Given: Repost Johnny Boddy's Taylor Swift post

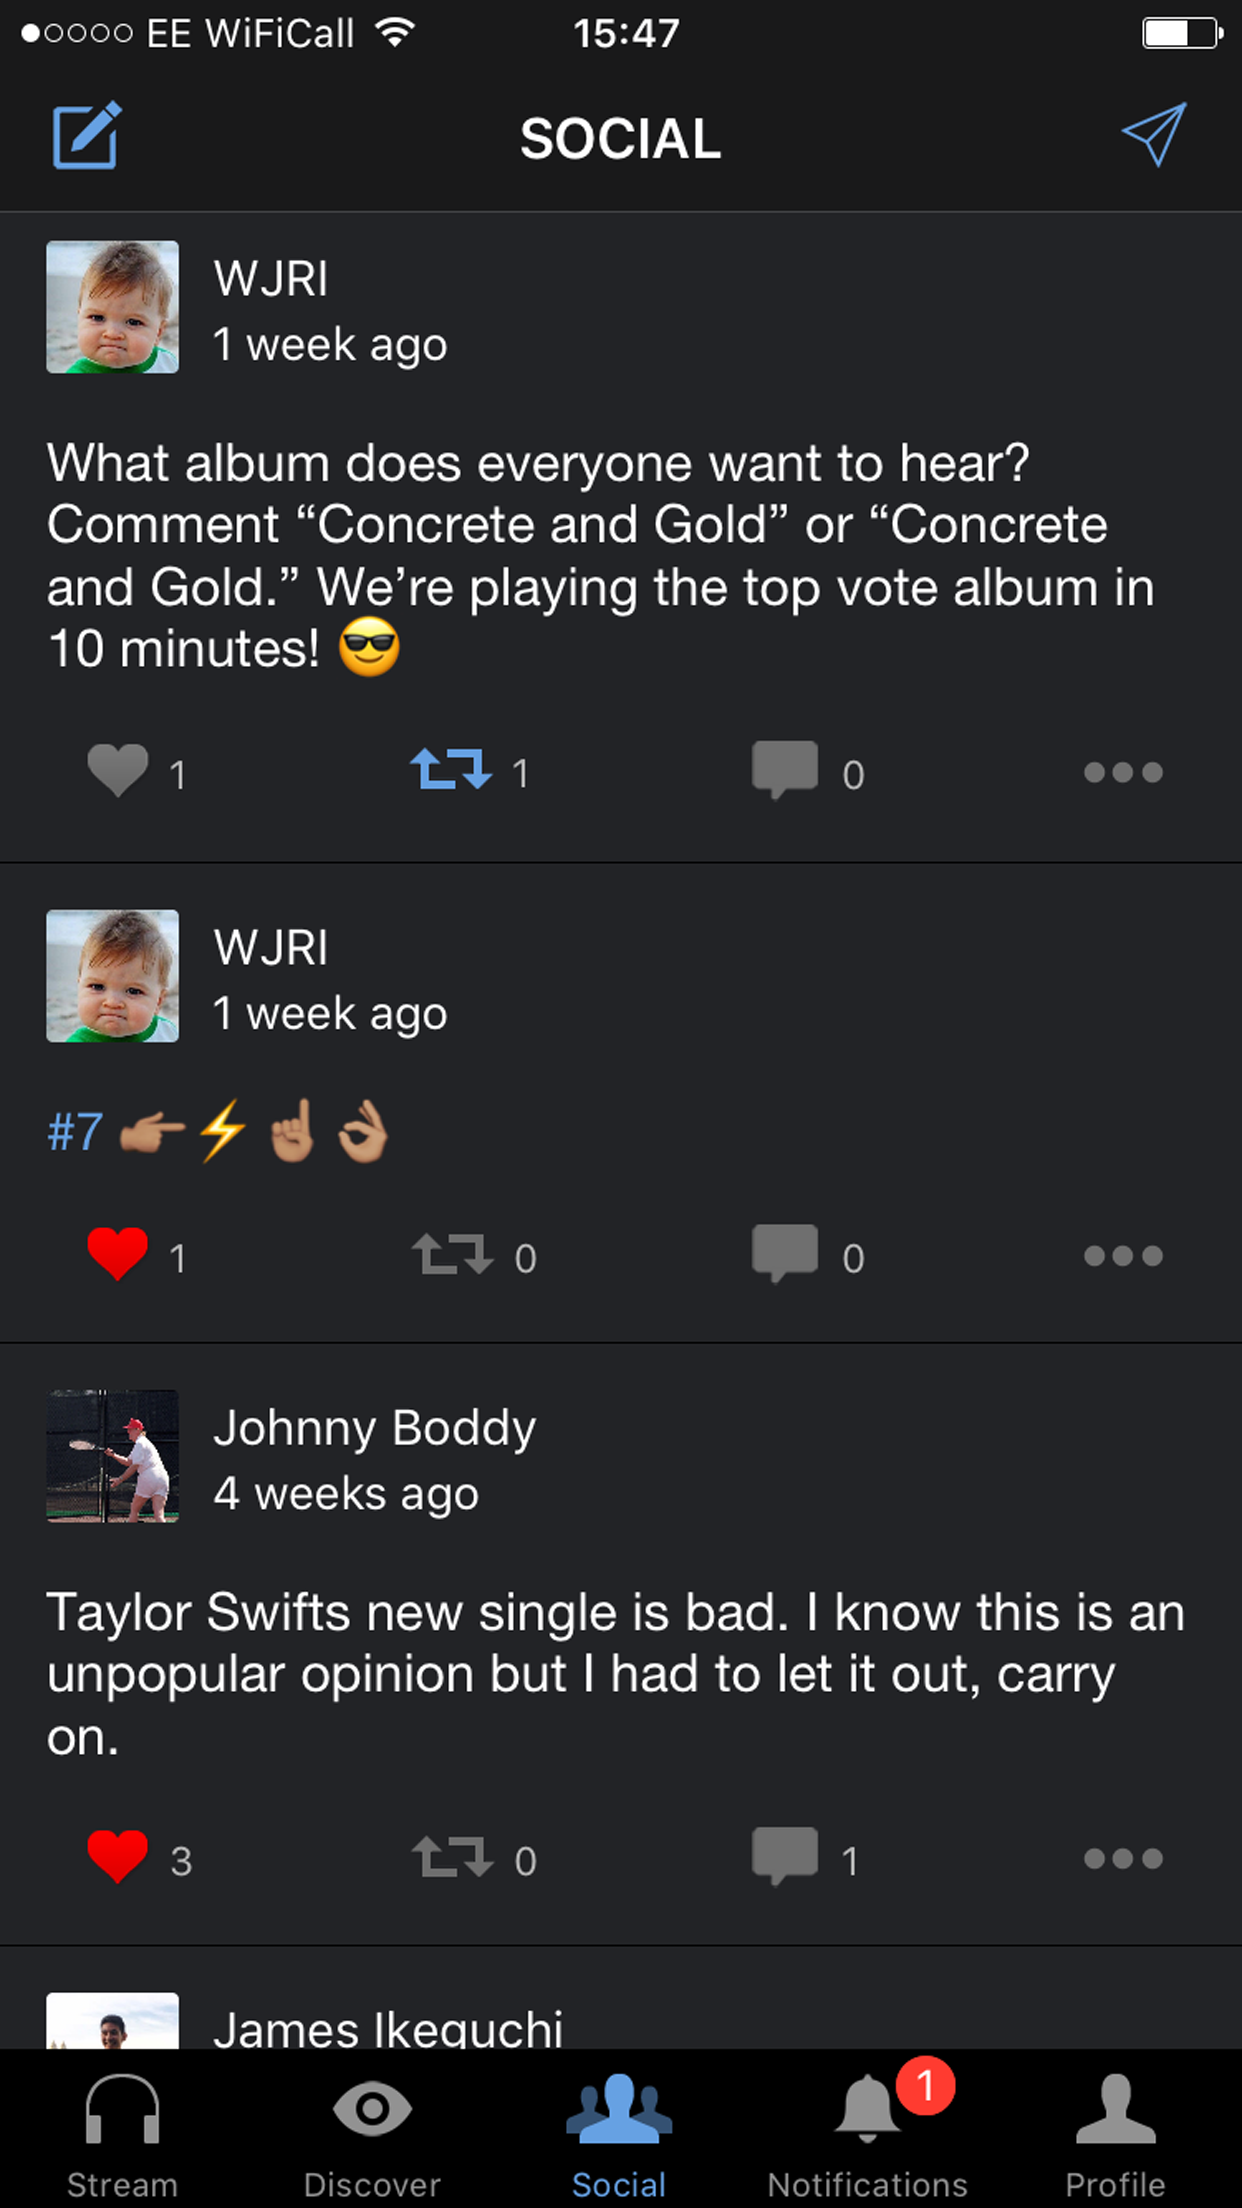Looking at the screenshot, I should point(453,1857).
